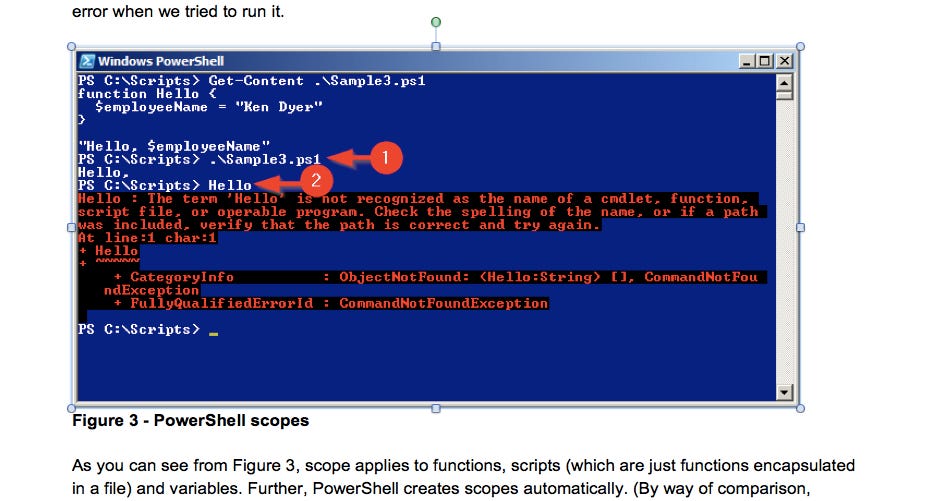Maximize the Windows PowerShell window
928x501 pixels.
[x=765, y=61]
